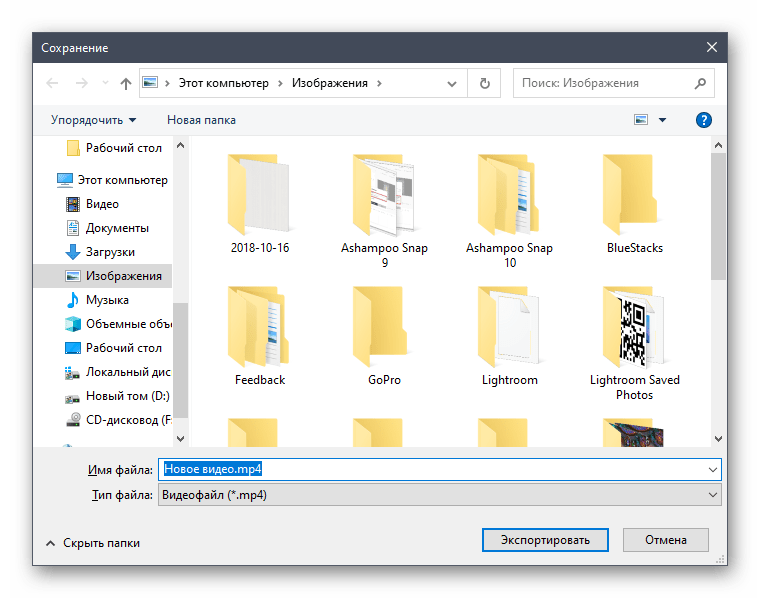Open 'Локальный диск' in the sidebar

(x=118, y=372)
